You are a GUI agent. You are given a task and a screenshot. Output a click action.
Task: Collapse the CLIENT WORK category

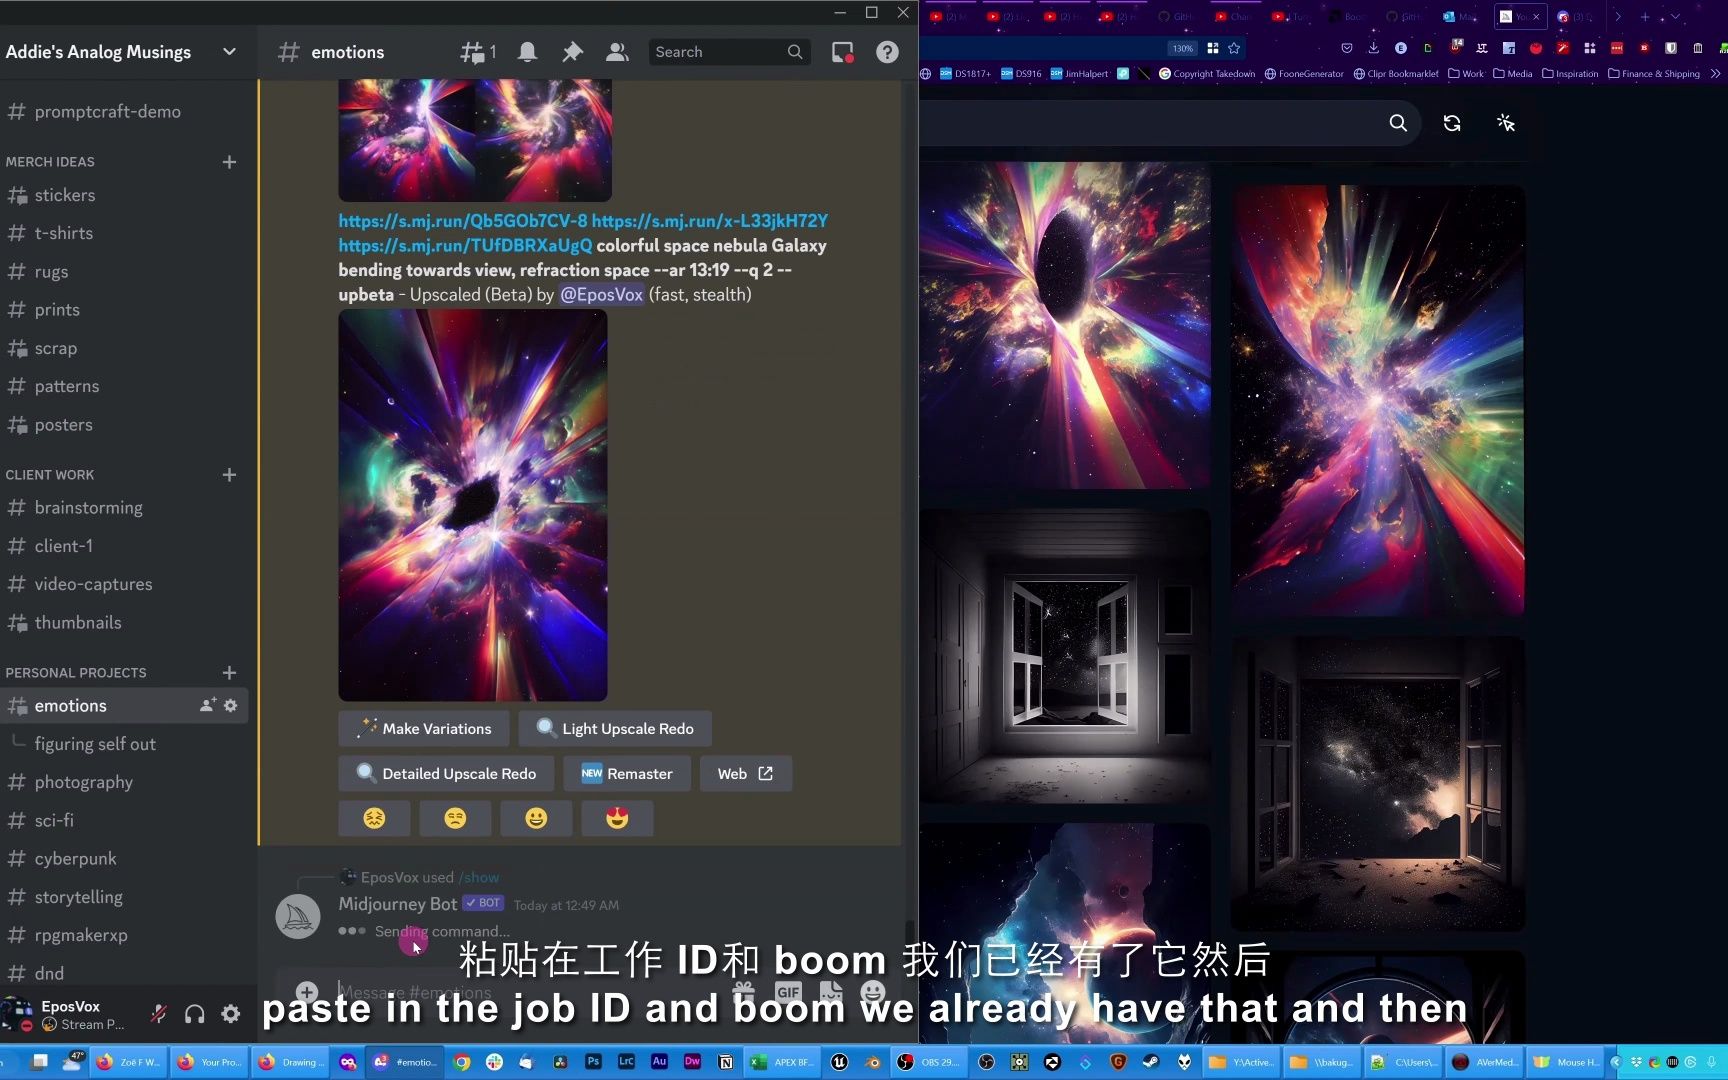click(50, 475)
